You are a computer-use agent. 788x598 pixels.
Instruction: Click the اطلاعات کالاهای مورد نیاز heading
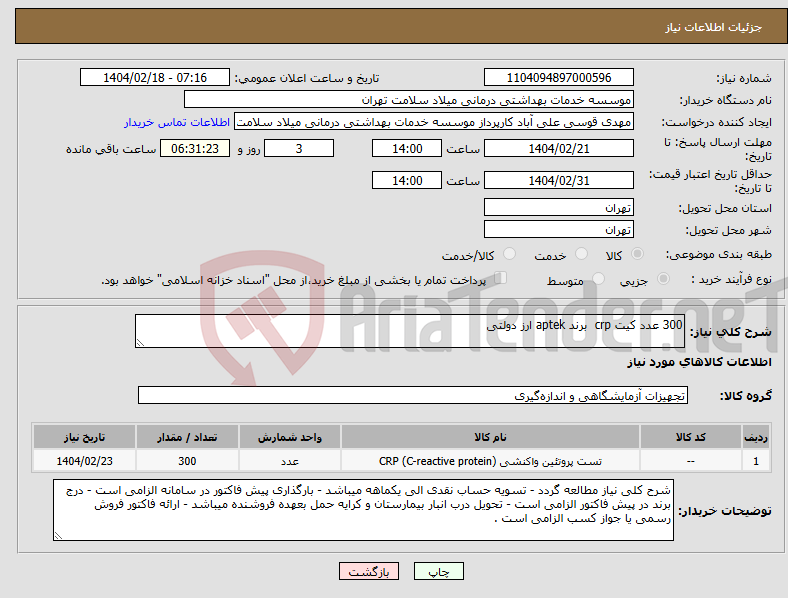pyautogui.click(x=699, y=362)
